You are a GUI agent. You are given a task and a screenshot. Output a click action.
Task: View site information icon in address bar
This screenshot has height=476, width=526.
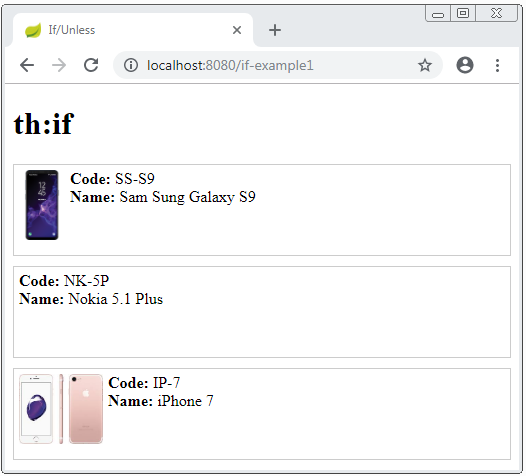[x=131, y=65]
